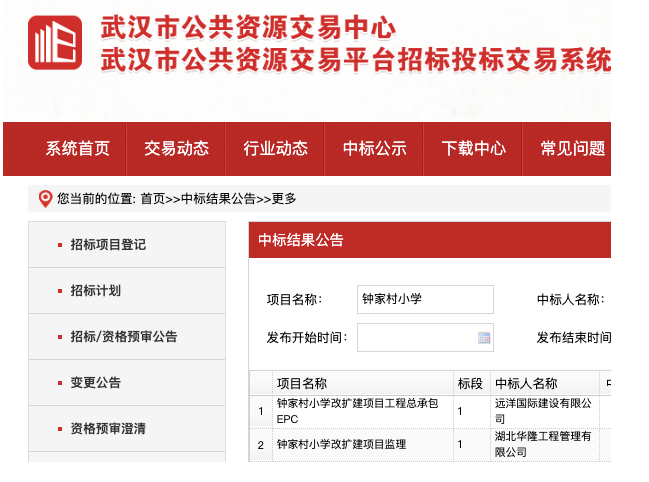Viewport: 649px width, 482px height.
Task: Navigate to 下载中心 menu
Action: tap(474, 149)
